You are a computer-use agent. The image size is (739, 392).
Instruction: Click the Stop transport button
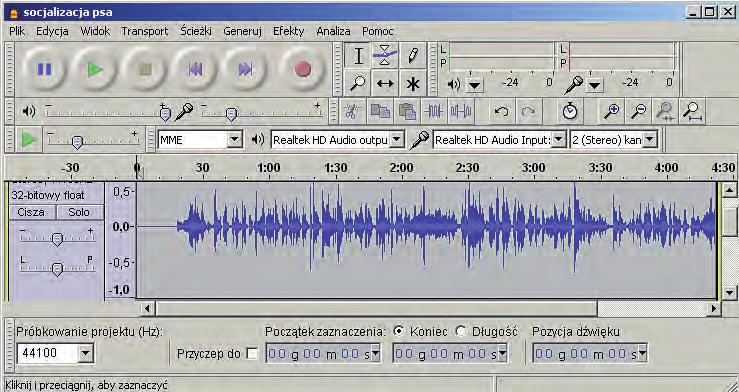pyautogui.click(x=145, y=70)
